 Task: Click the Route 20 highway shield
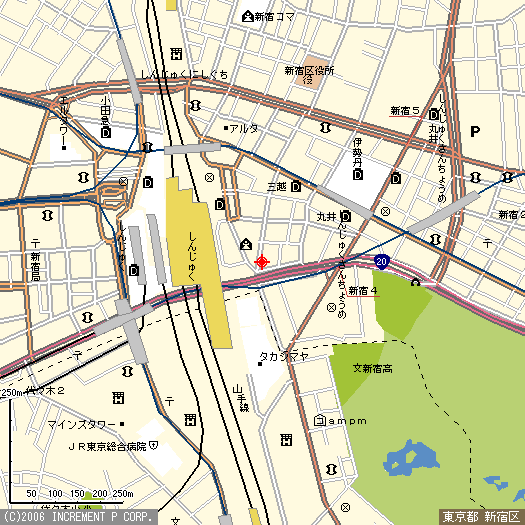coord(382,261)
